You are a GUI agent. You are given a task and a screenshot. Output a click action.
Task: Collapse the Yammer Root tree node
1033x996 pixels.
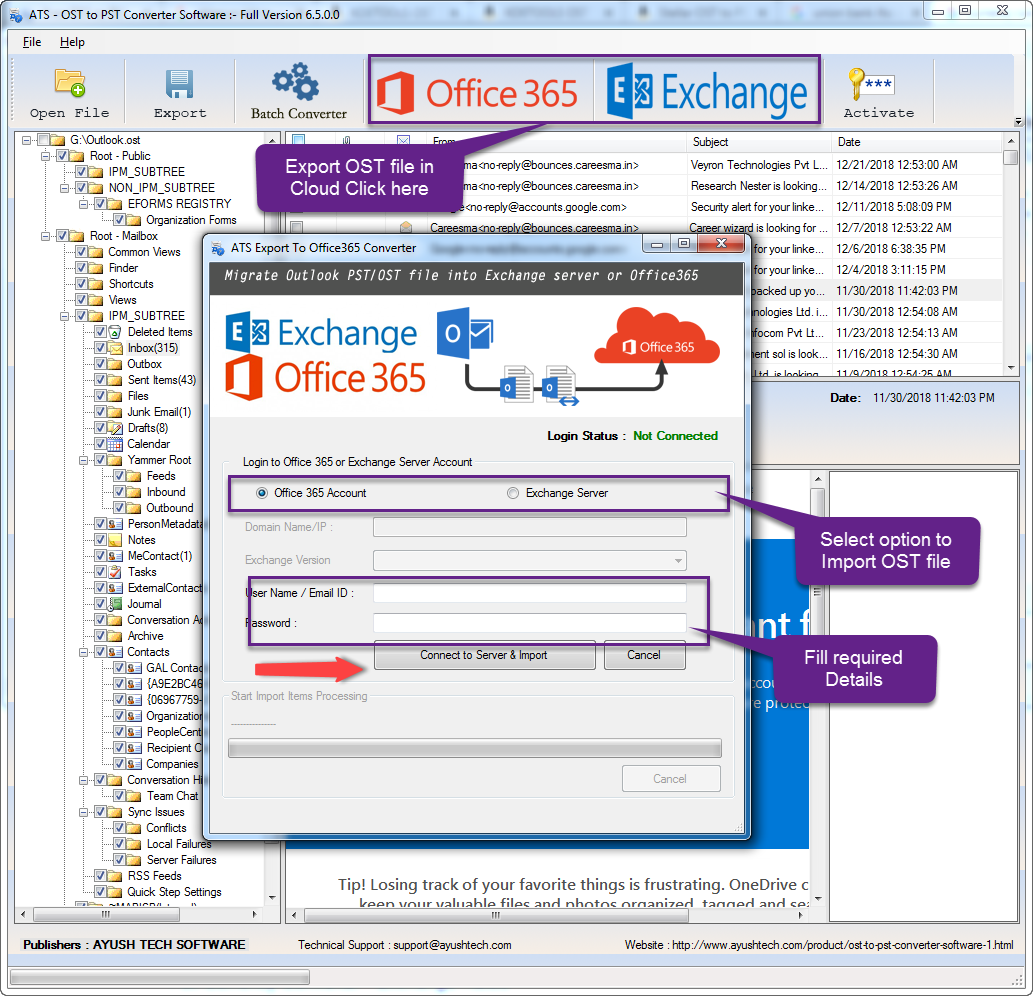pyautogui.click(x=83, y=460)
